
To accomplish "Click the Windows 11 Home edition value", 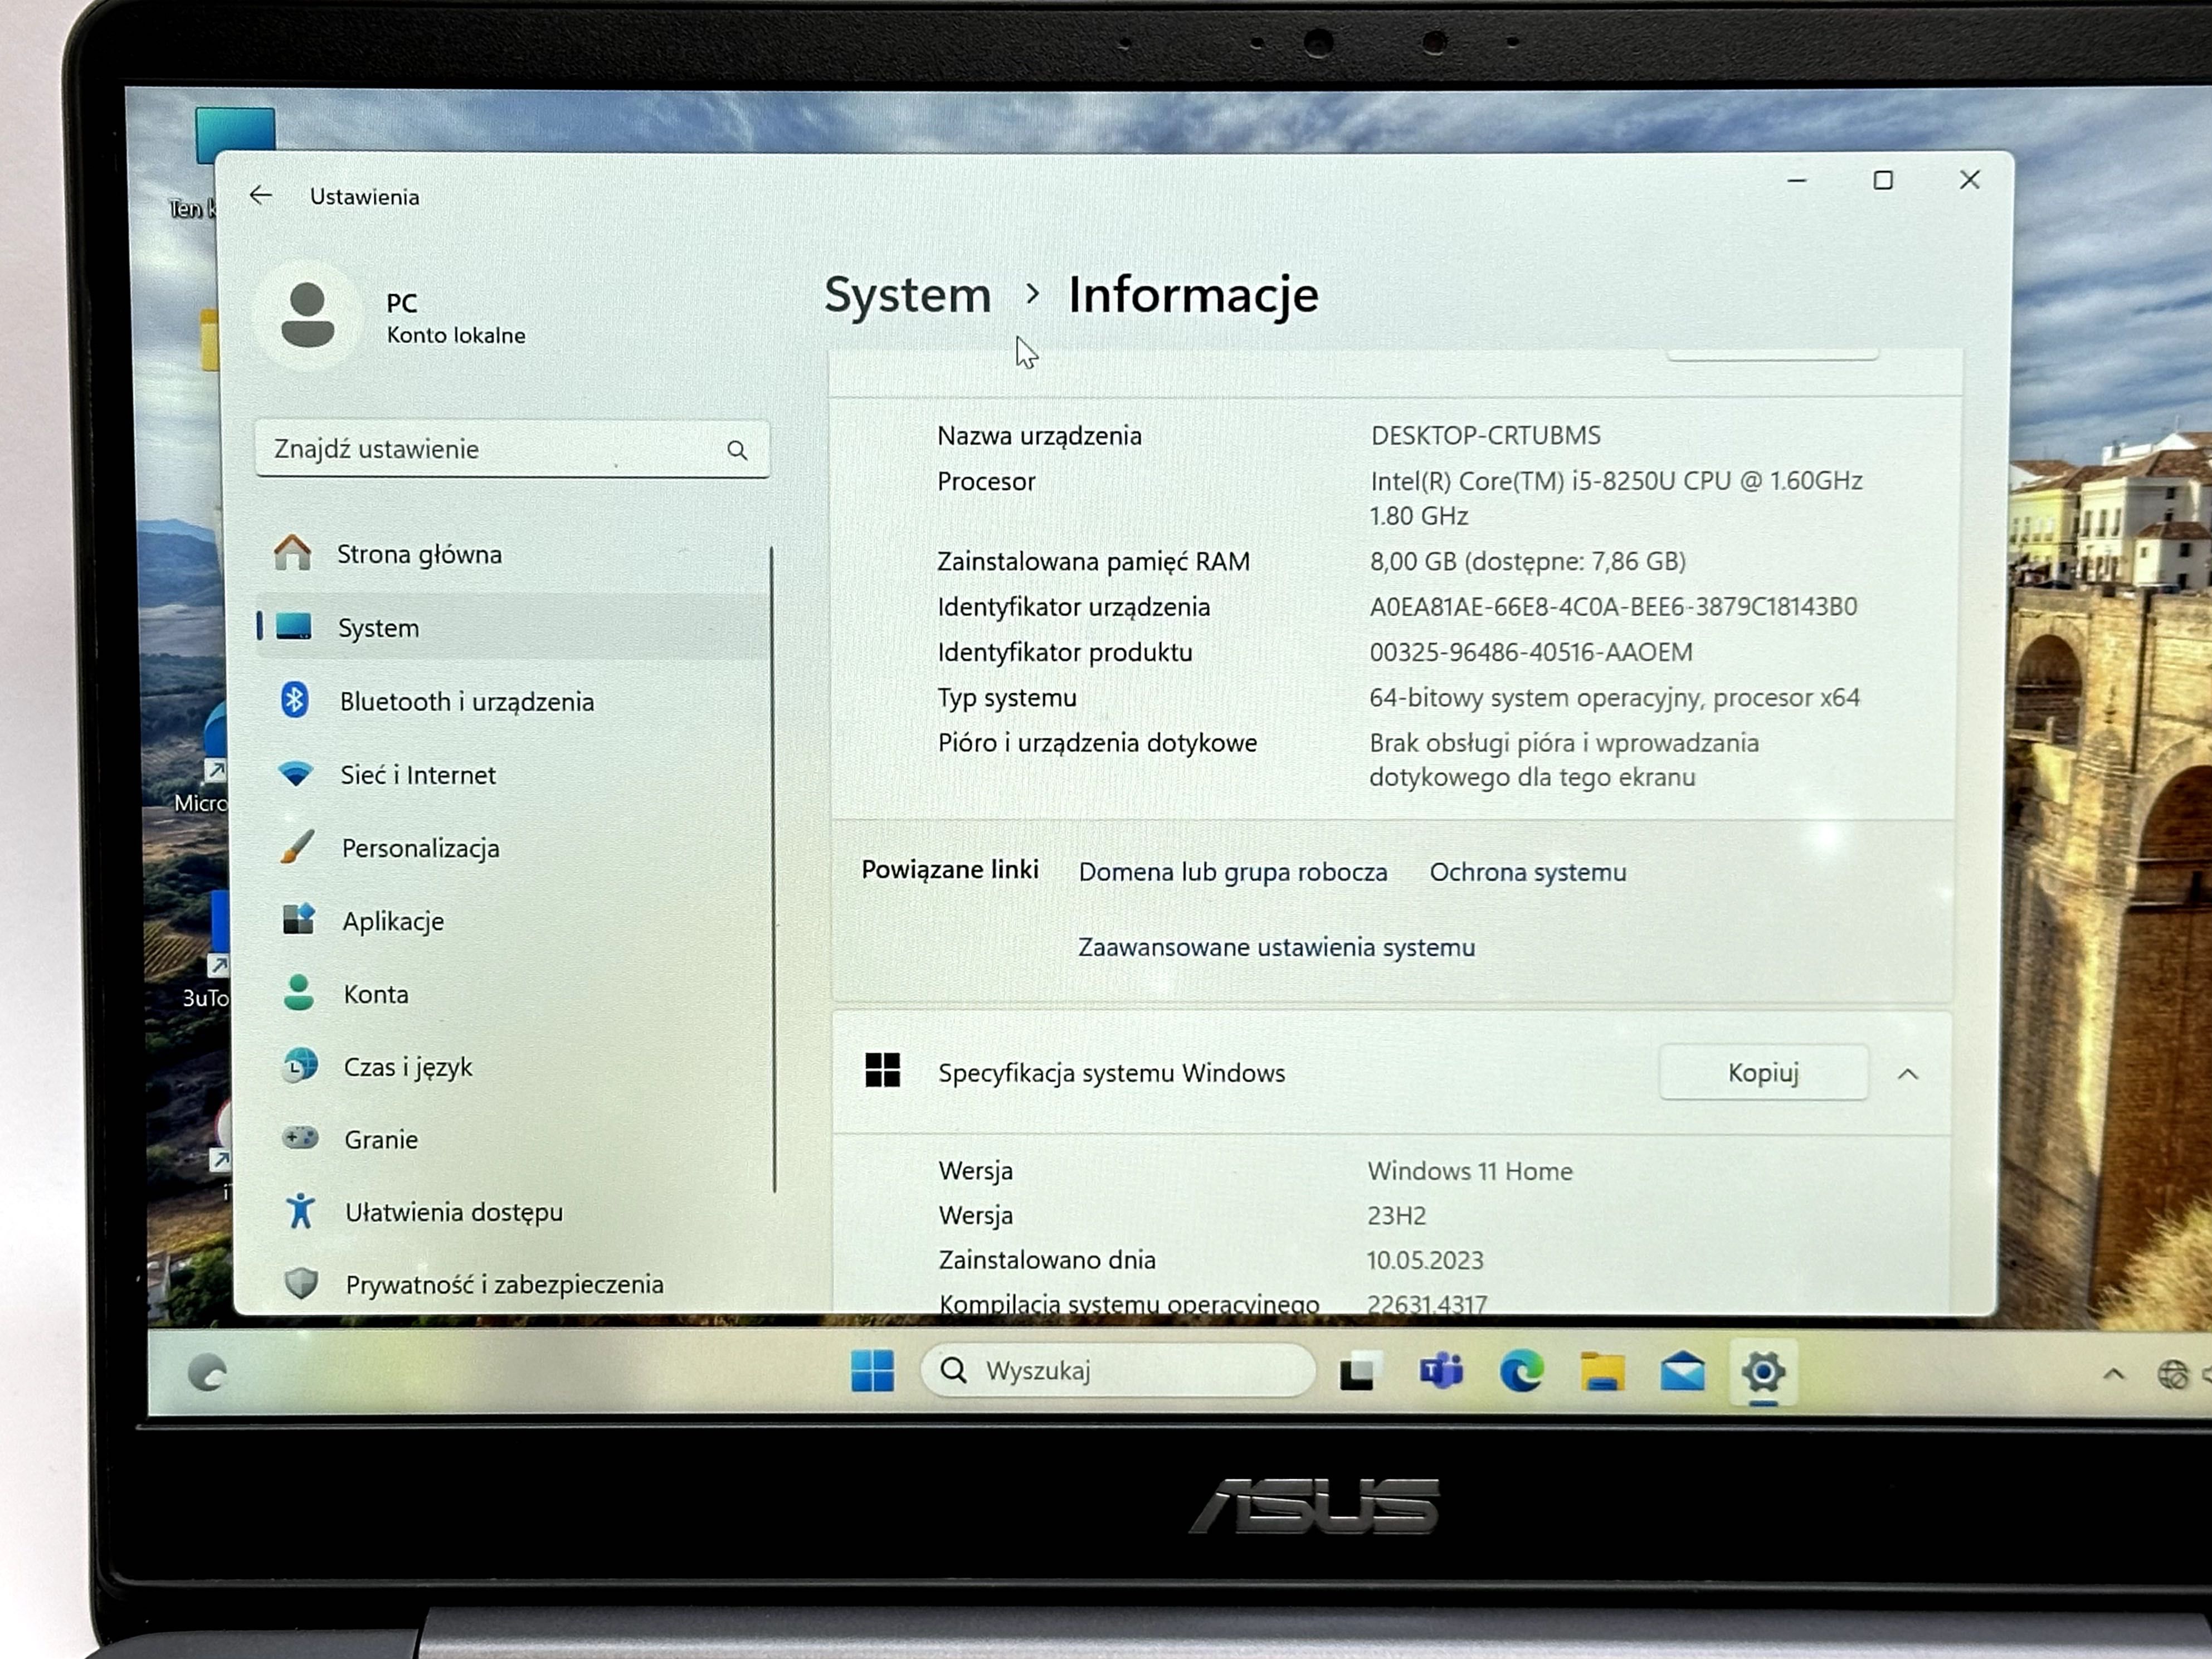I will click(1469, 1171).
